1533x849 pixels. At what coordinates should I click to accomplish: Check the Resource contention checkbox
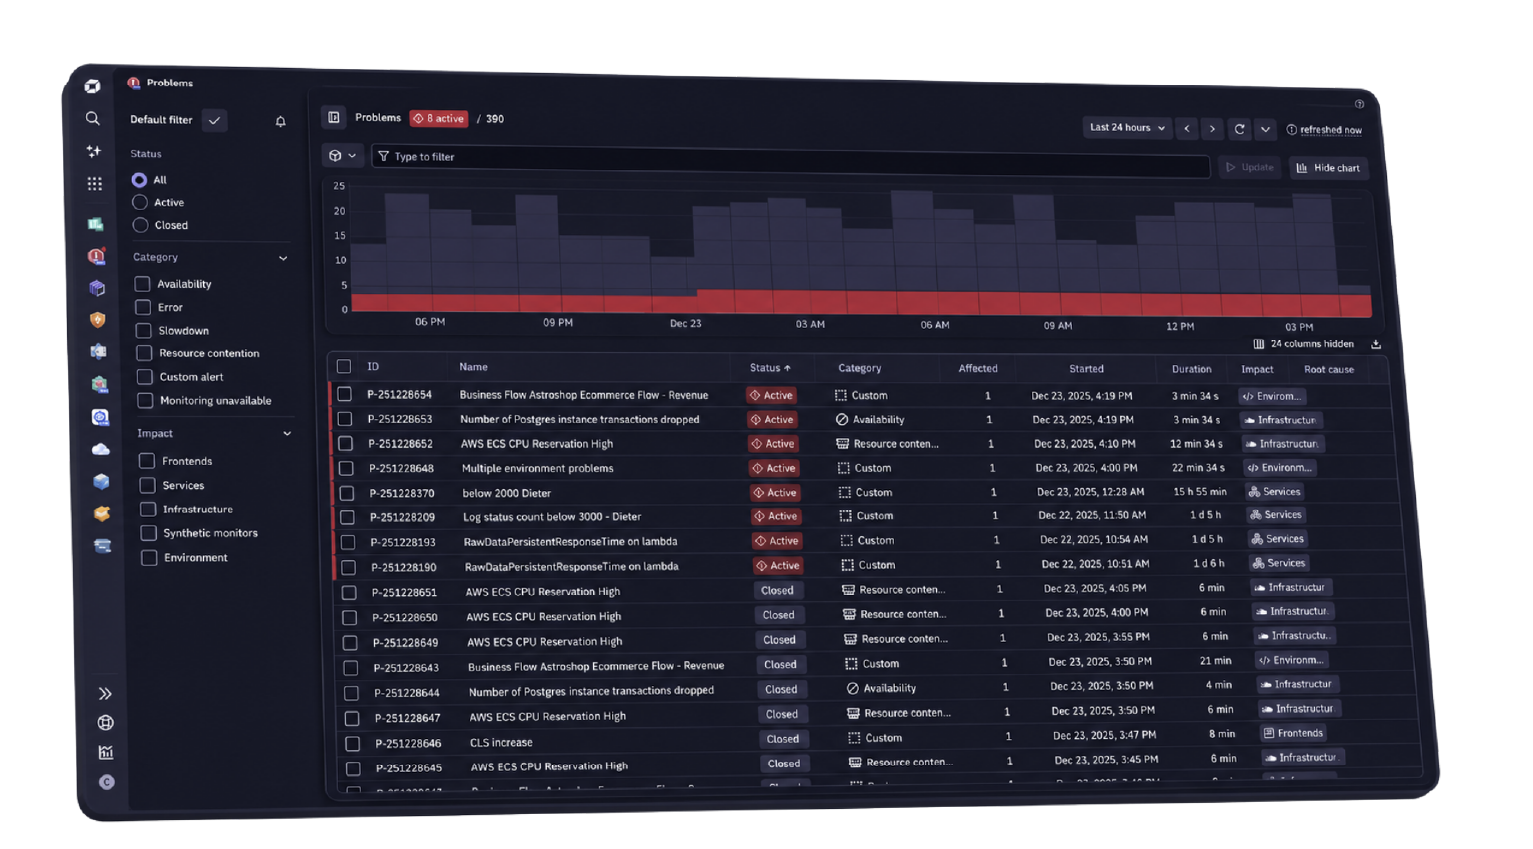click(x=144, y=353)
